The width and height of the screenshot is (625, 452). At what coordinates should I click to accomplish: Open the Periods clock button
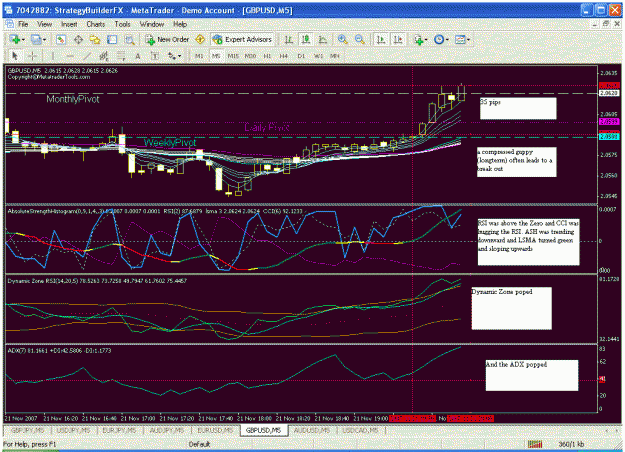(x=439, y=39)
